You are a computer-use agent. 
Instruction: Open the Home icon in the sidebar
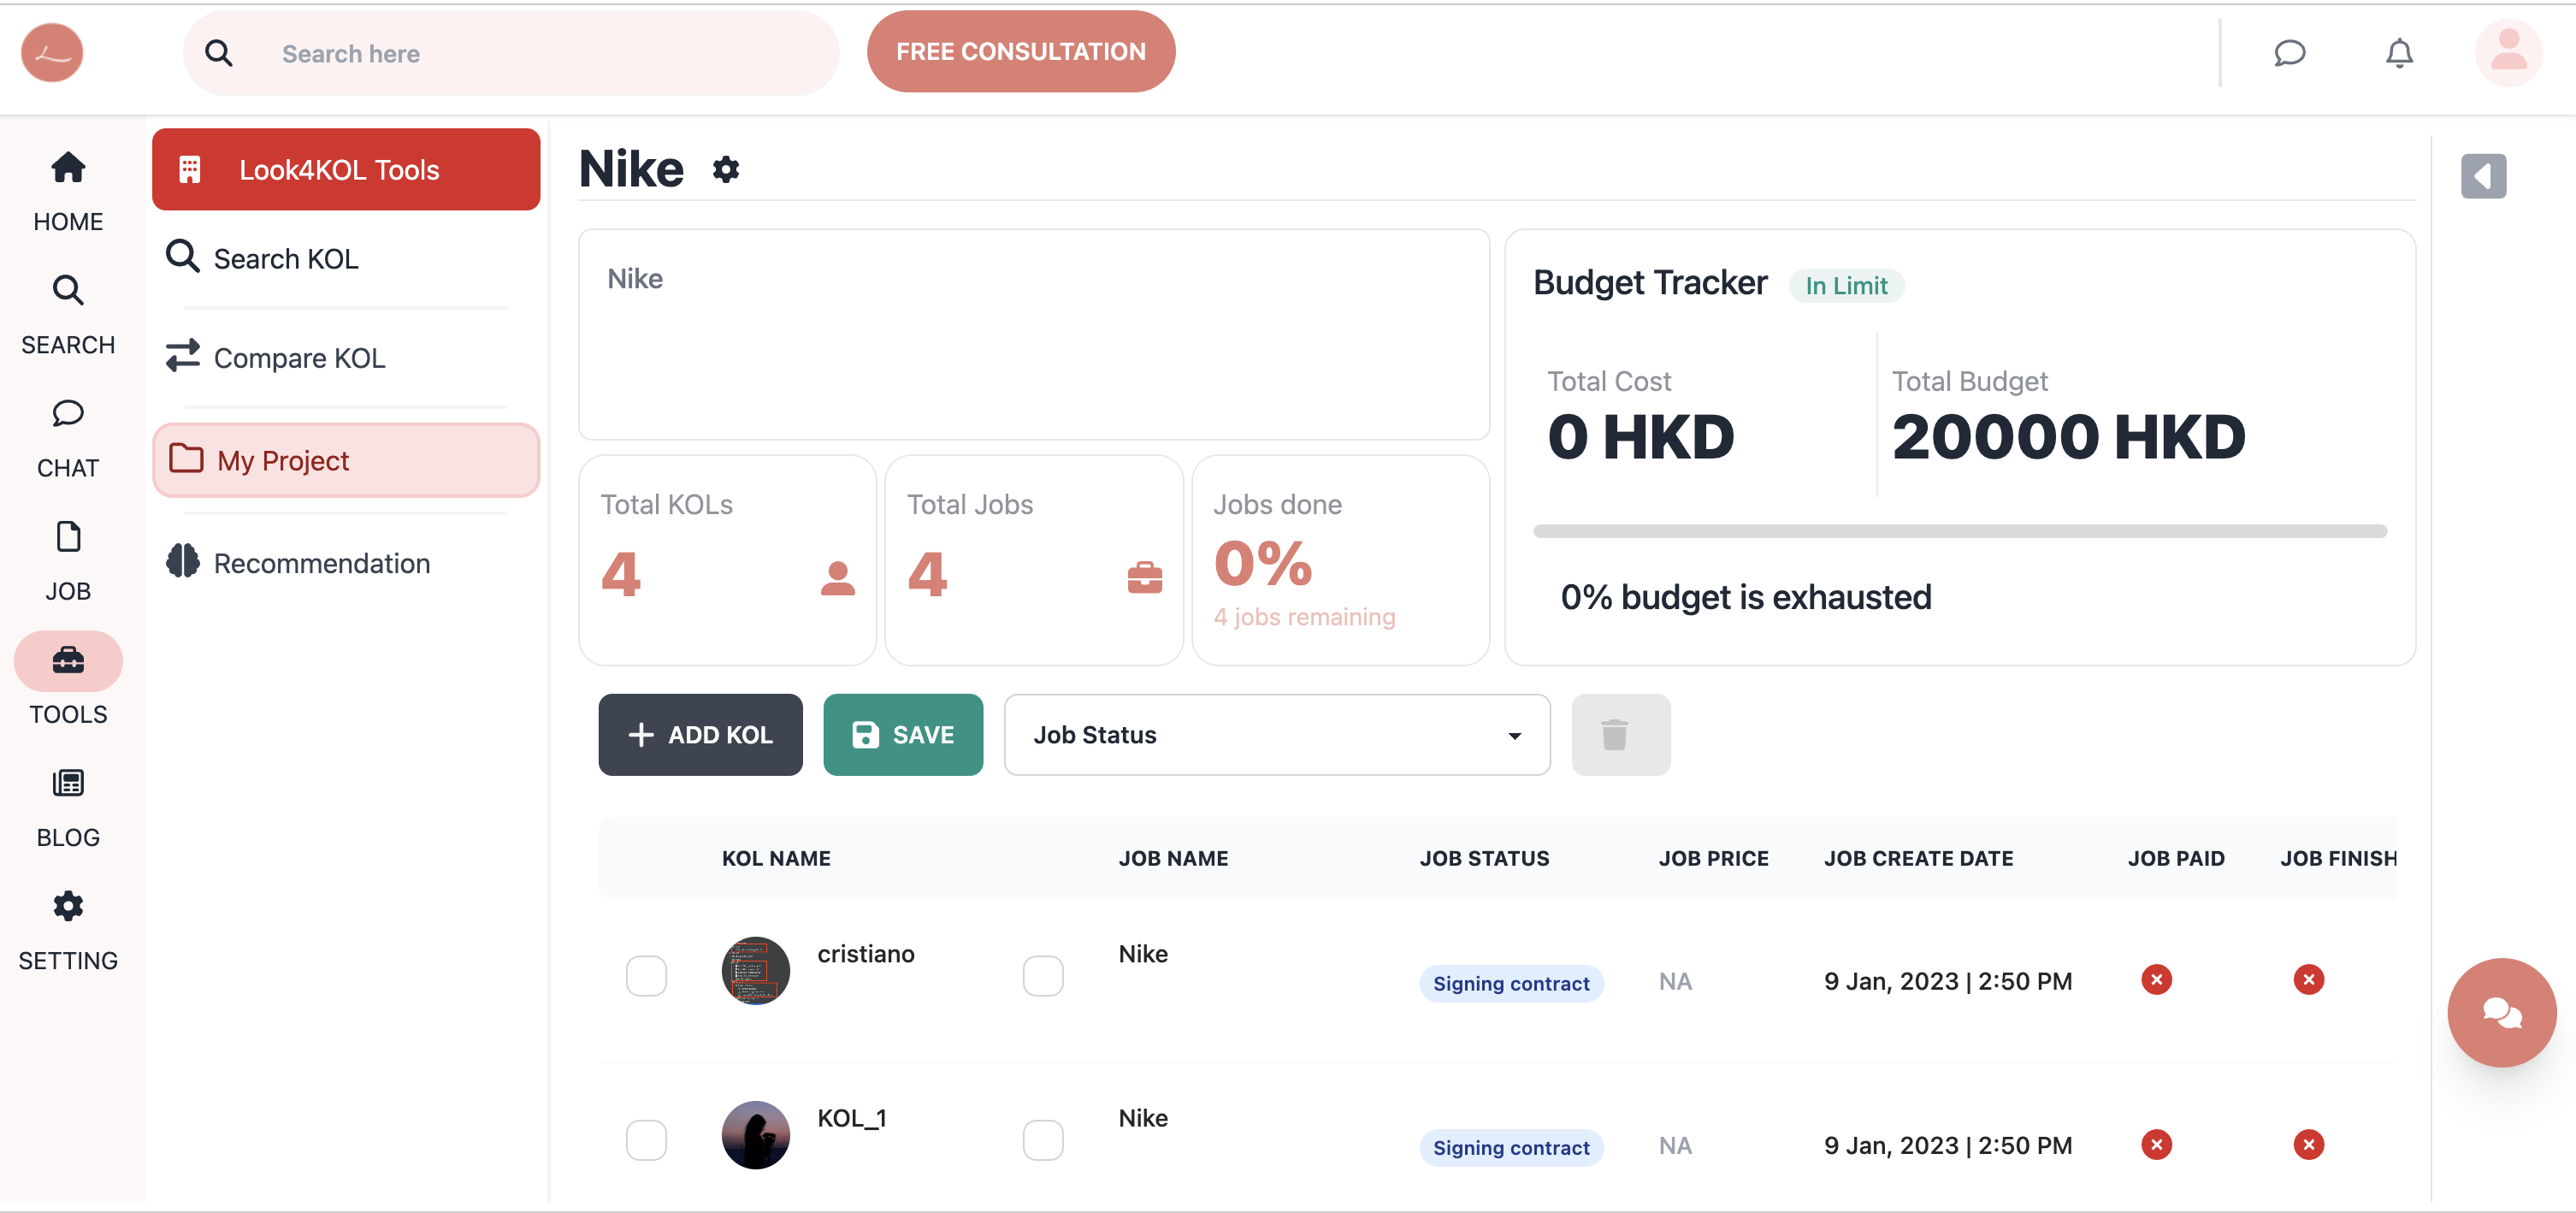click(67, 168)
